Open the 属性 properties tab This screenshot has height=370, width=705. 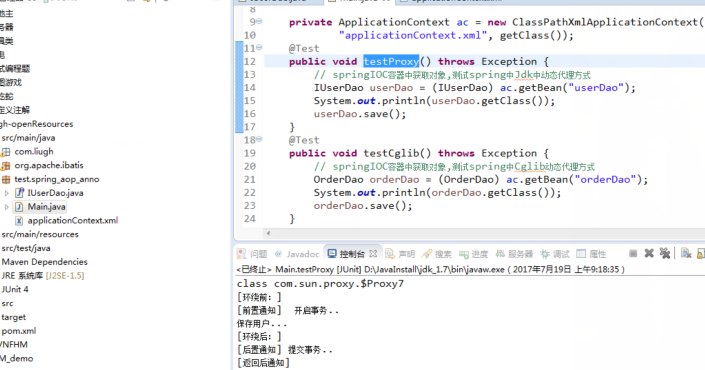pos(592,254)
